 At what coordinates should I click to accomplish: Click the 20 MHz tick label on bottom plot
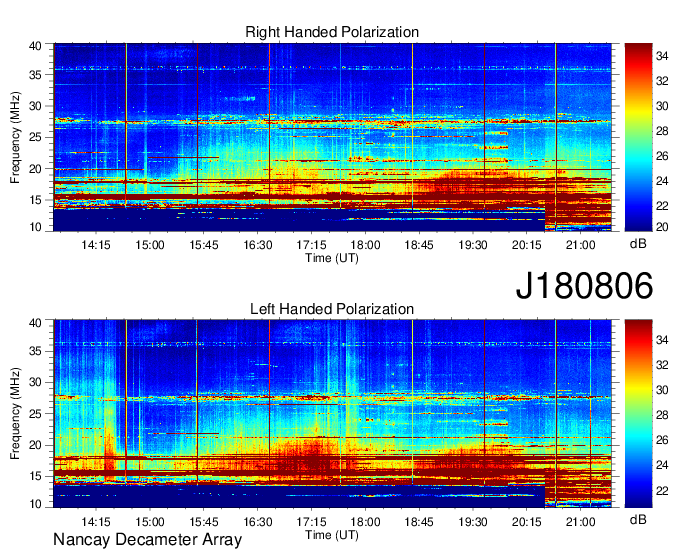click(x=35, y=445)
